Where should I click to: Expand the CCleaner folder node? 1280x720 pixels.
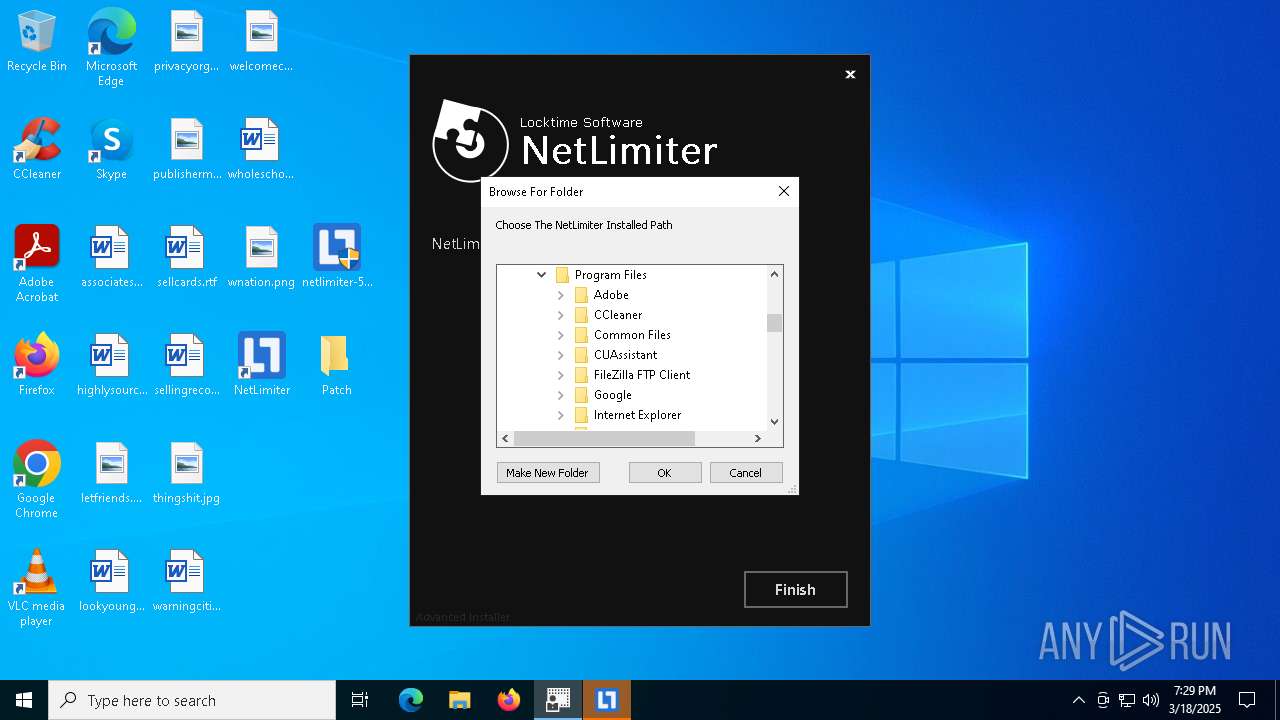click(561, 315)
